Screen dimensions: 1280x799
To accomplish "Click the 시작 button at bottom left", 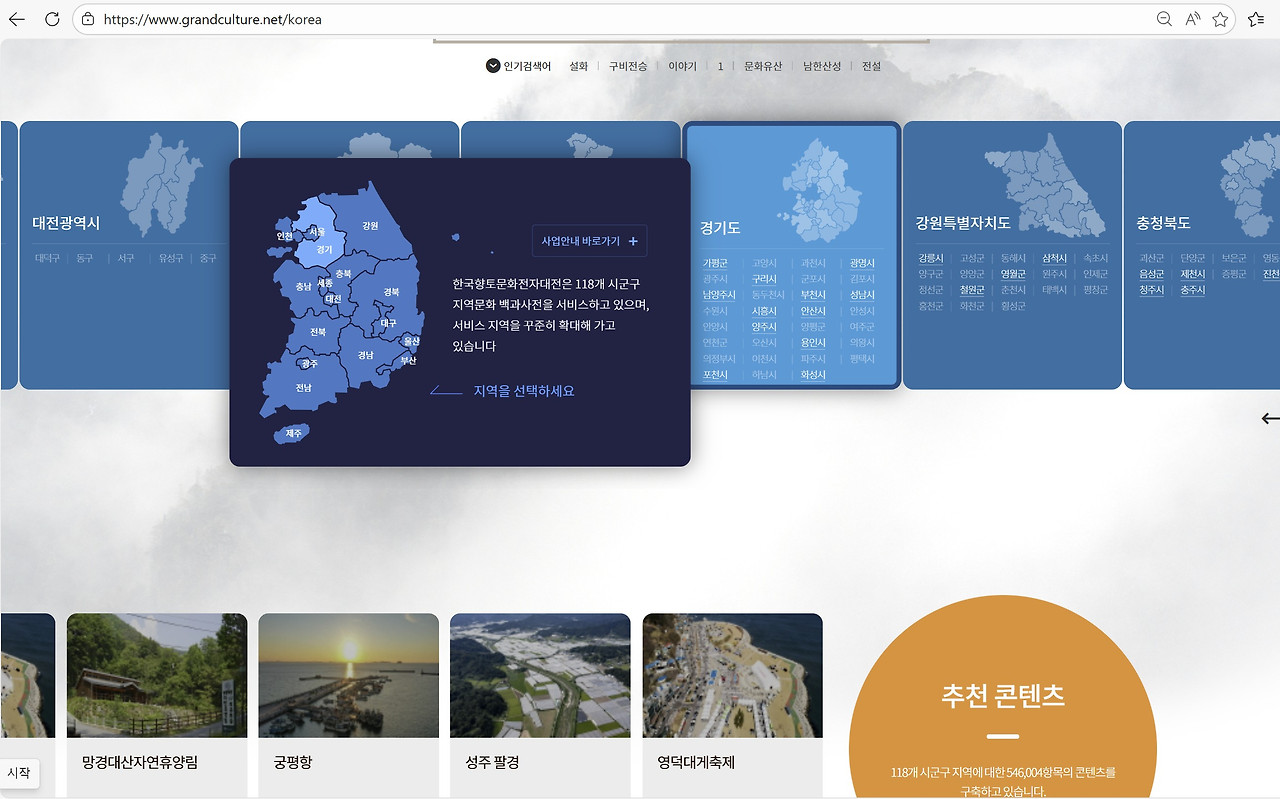I will coord(19,773).
